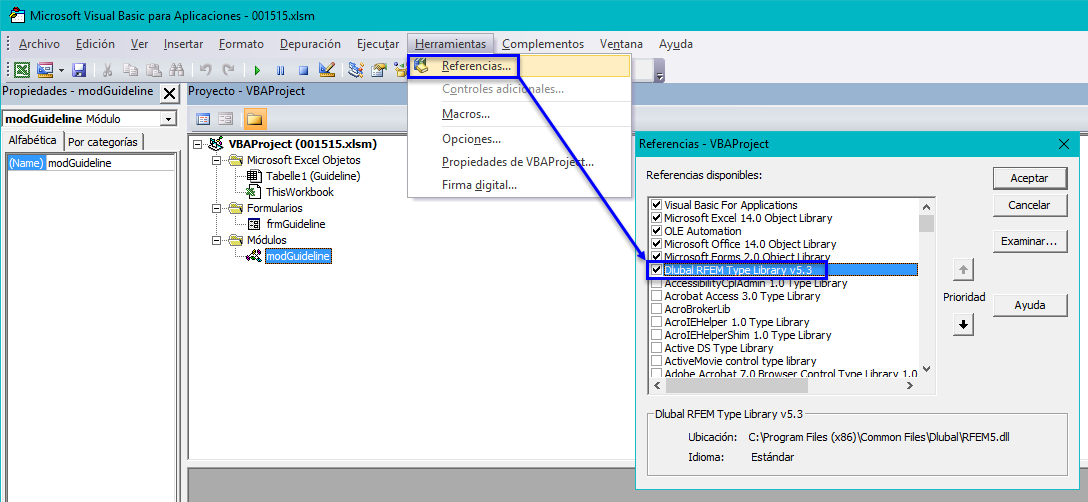Click Cancelar in Referencias dialog
This screenshot has width=1088, height=502.
(x=1029, y=206)
